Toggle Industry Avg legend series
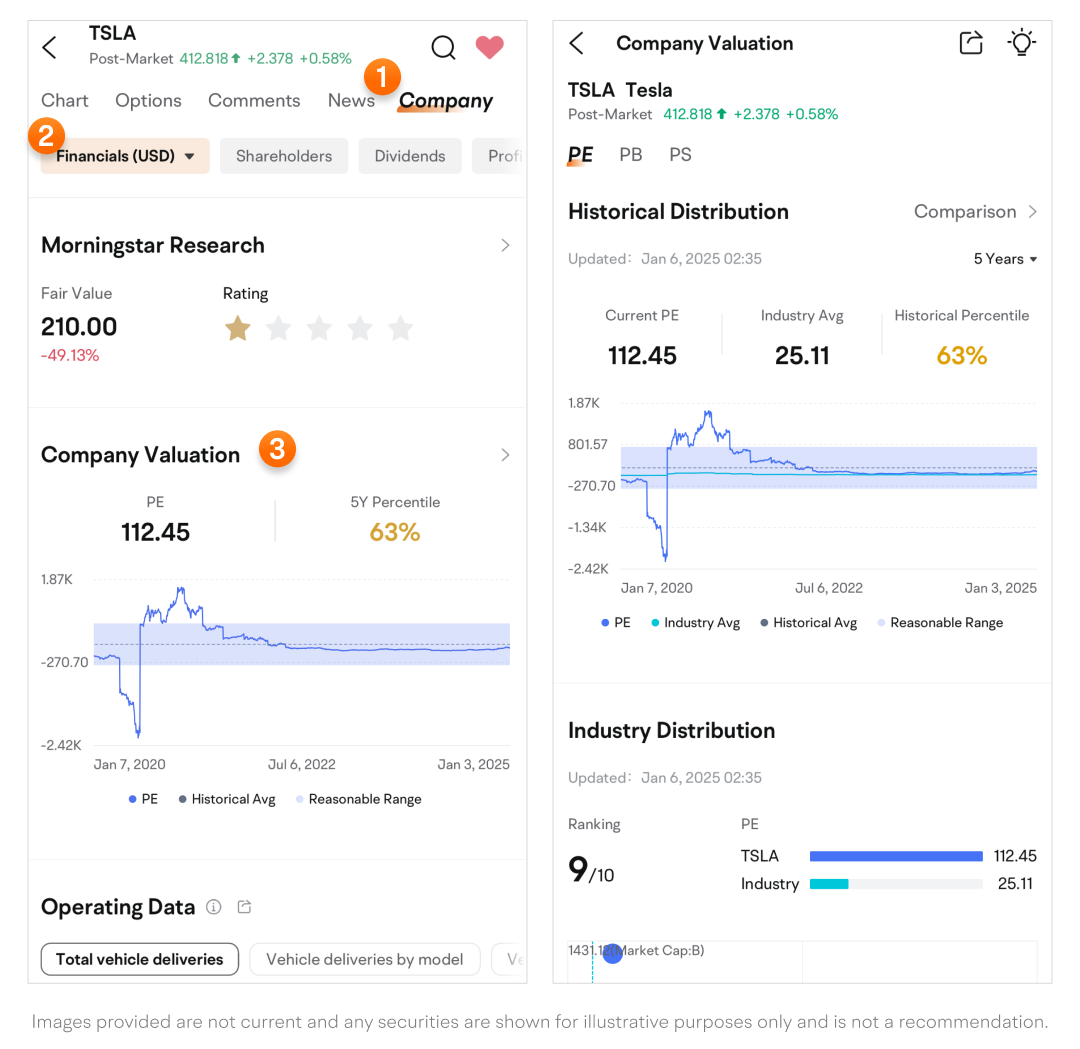The width and height of the screenshot is (1080, 1049). [695, 622]
